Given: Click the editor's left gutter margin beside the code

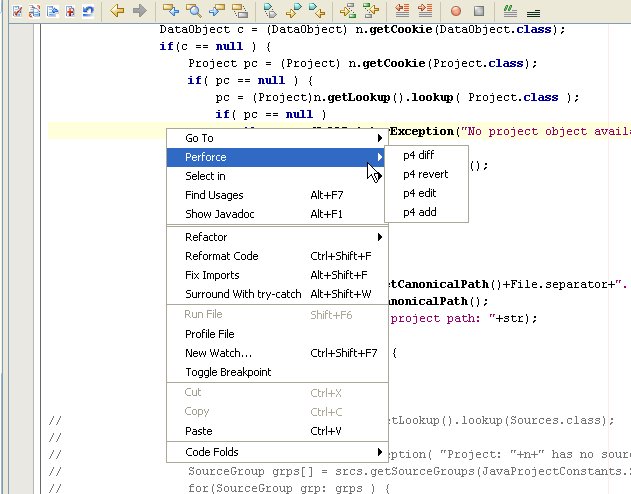Looking at the screenshot, I should (x=21, y=257).
